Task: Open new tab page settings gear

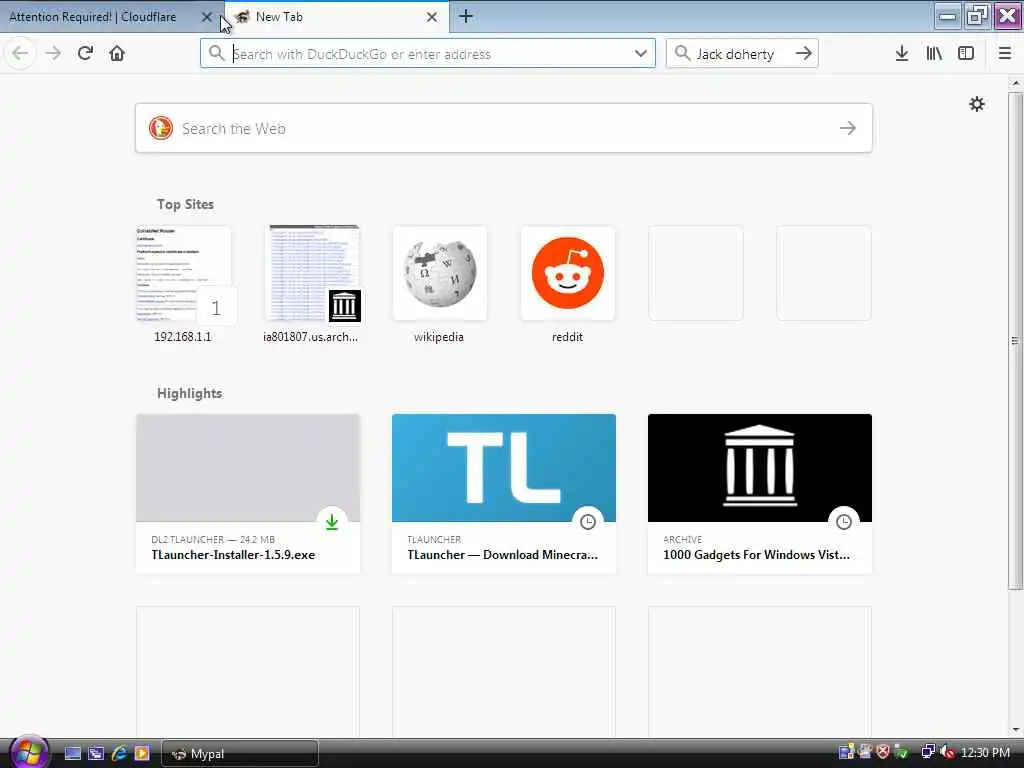Action: tap(976, 104)
